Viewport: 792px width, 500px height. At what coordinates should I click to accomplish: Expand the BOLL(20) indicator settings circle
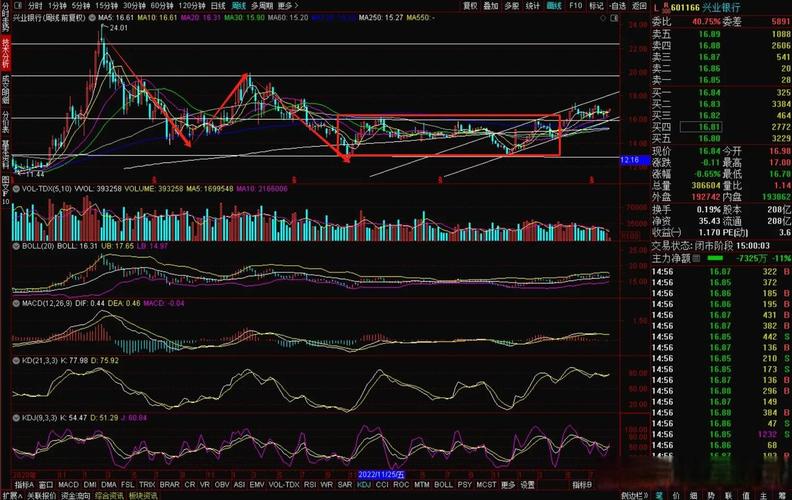click(x=17, y=245)
